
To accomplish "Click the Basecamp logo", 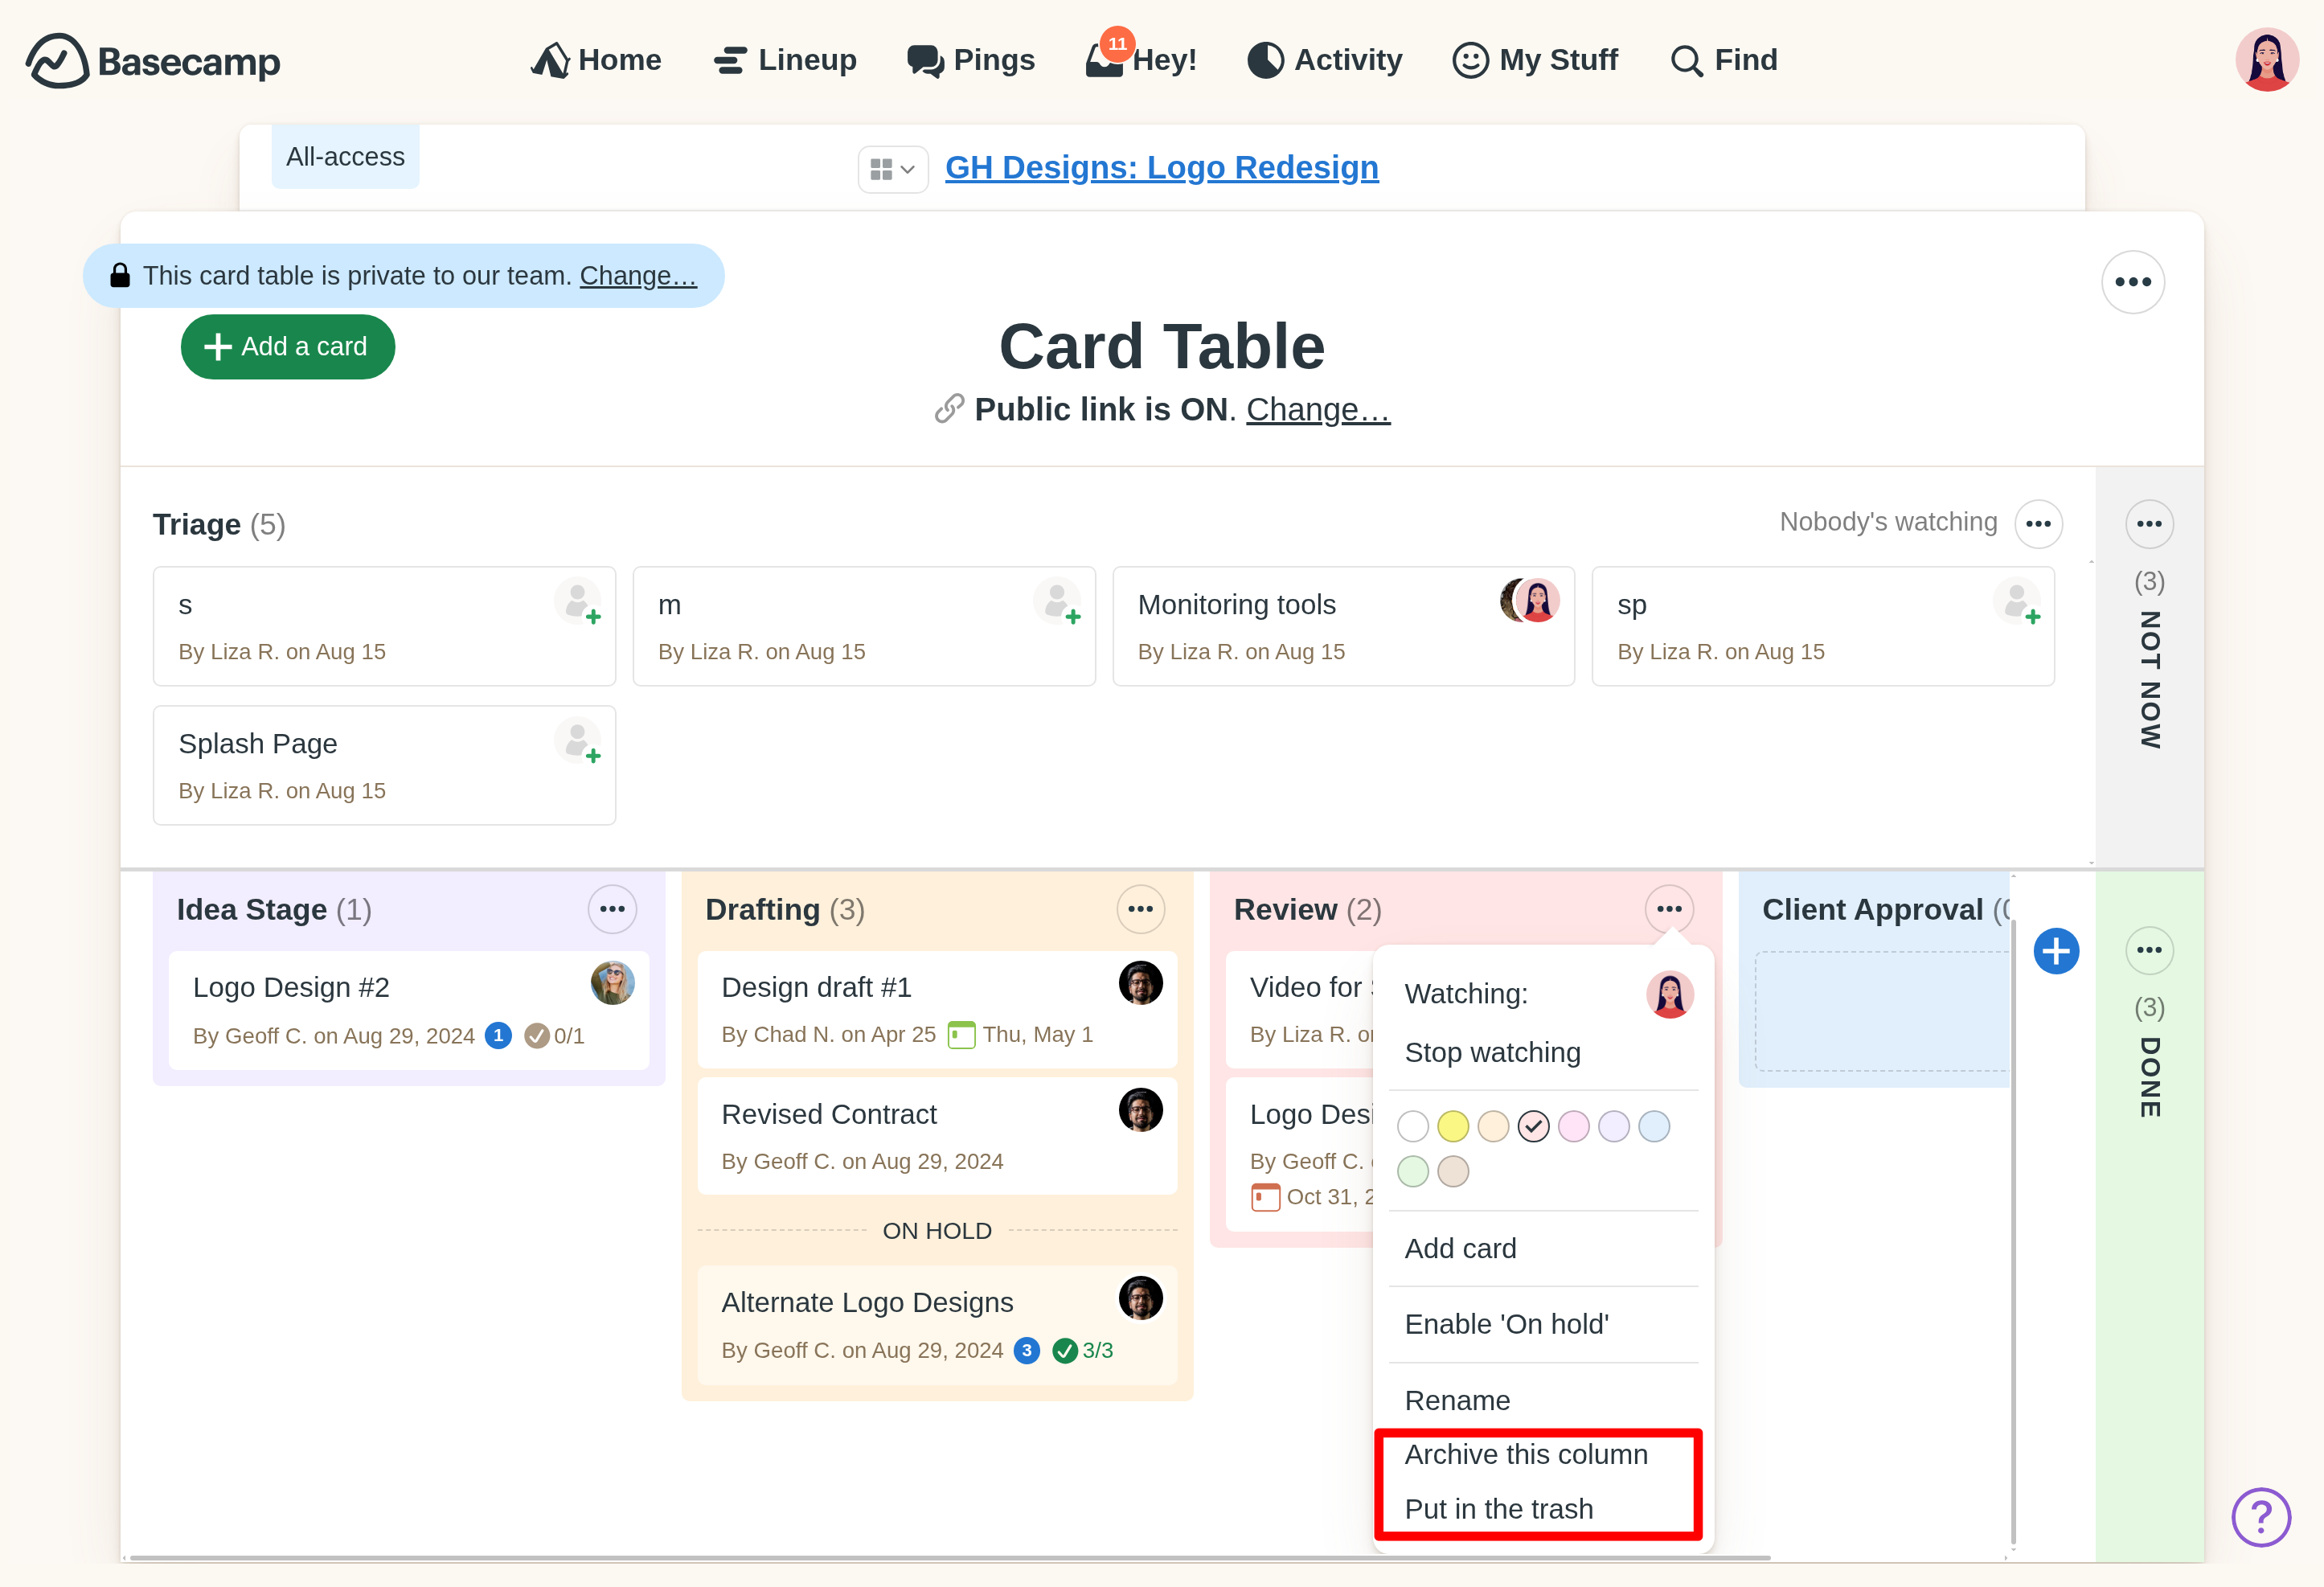I will point(153,61).
